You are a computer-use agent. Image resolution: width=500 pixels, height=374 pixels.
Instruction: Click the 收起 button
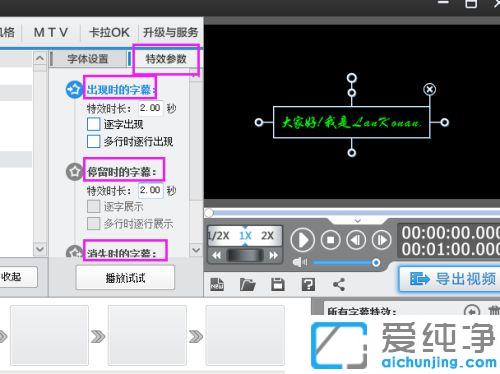pos(17,277)
